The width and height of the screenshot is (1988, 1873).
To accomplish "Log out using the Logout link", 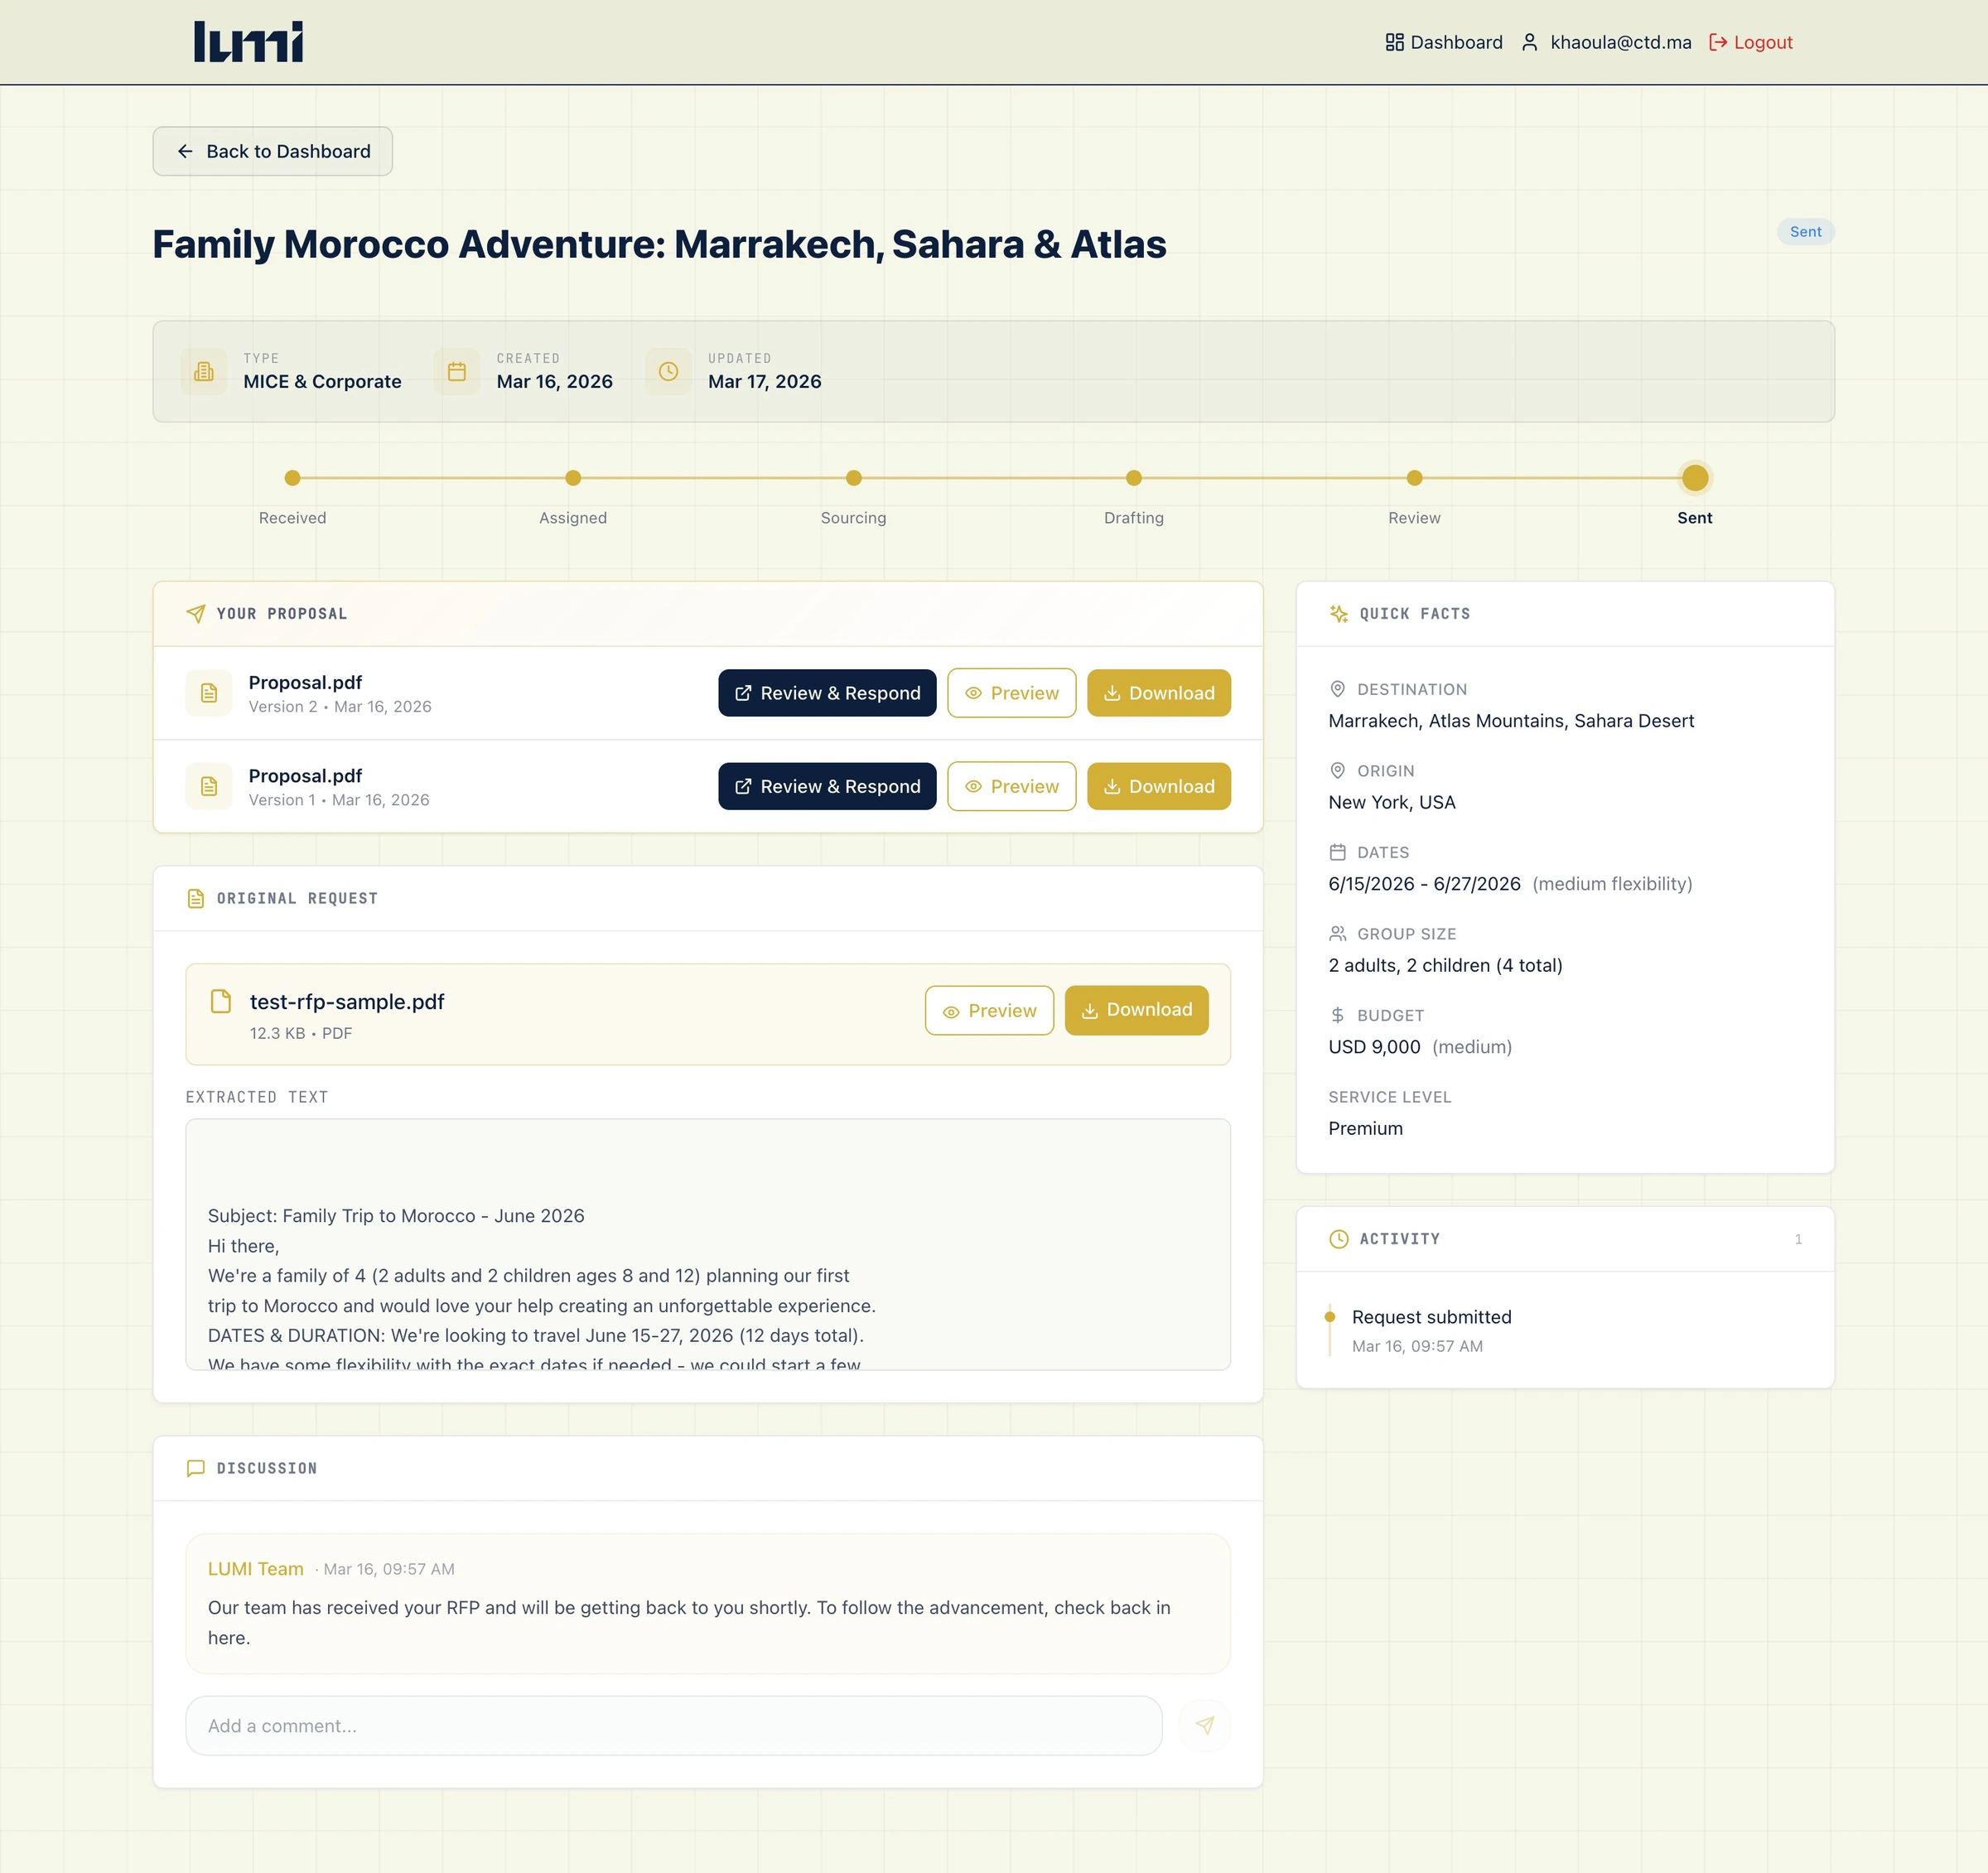I will 1751,42.
